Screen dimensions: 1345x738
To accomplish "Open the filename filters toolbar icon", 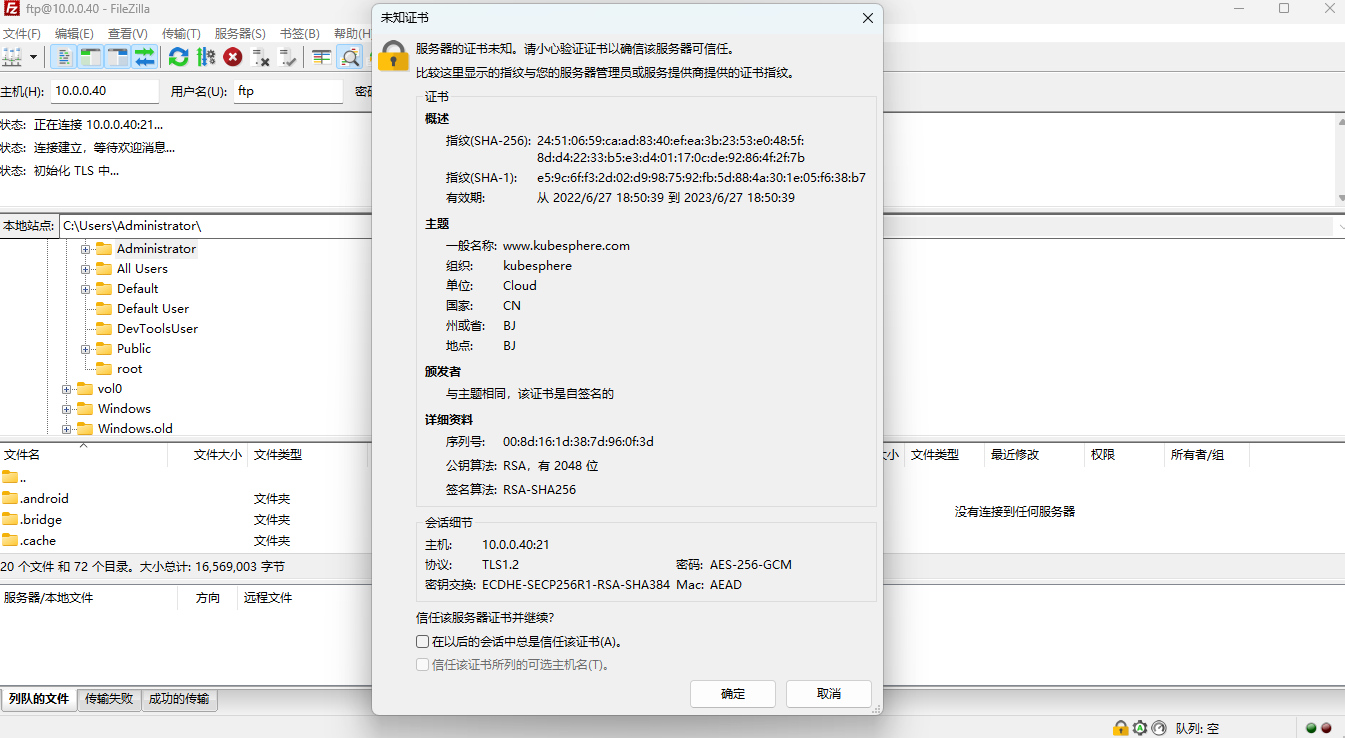I will pyautogui.click(x=321, y=57).
